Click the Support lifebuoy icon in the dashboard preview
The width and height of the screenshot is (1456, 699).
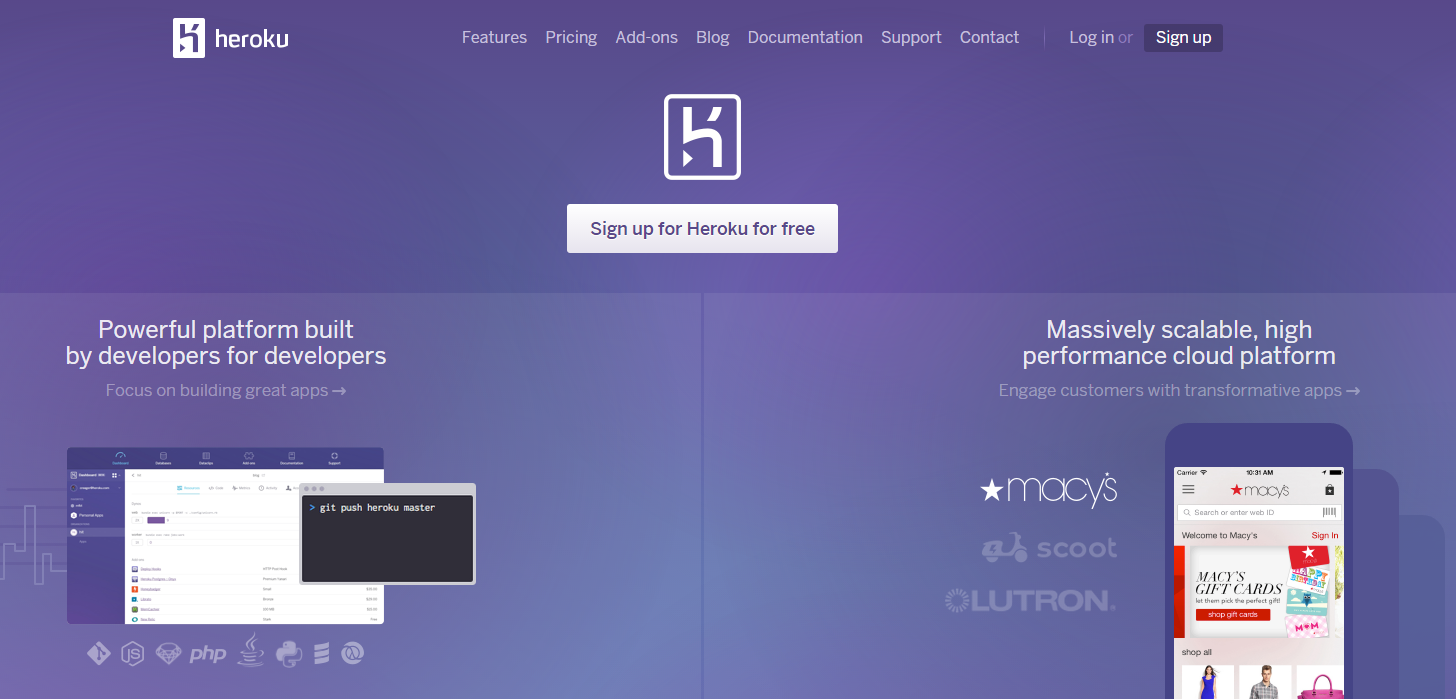[x=334, y=457]
